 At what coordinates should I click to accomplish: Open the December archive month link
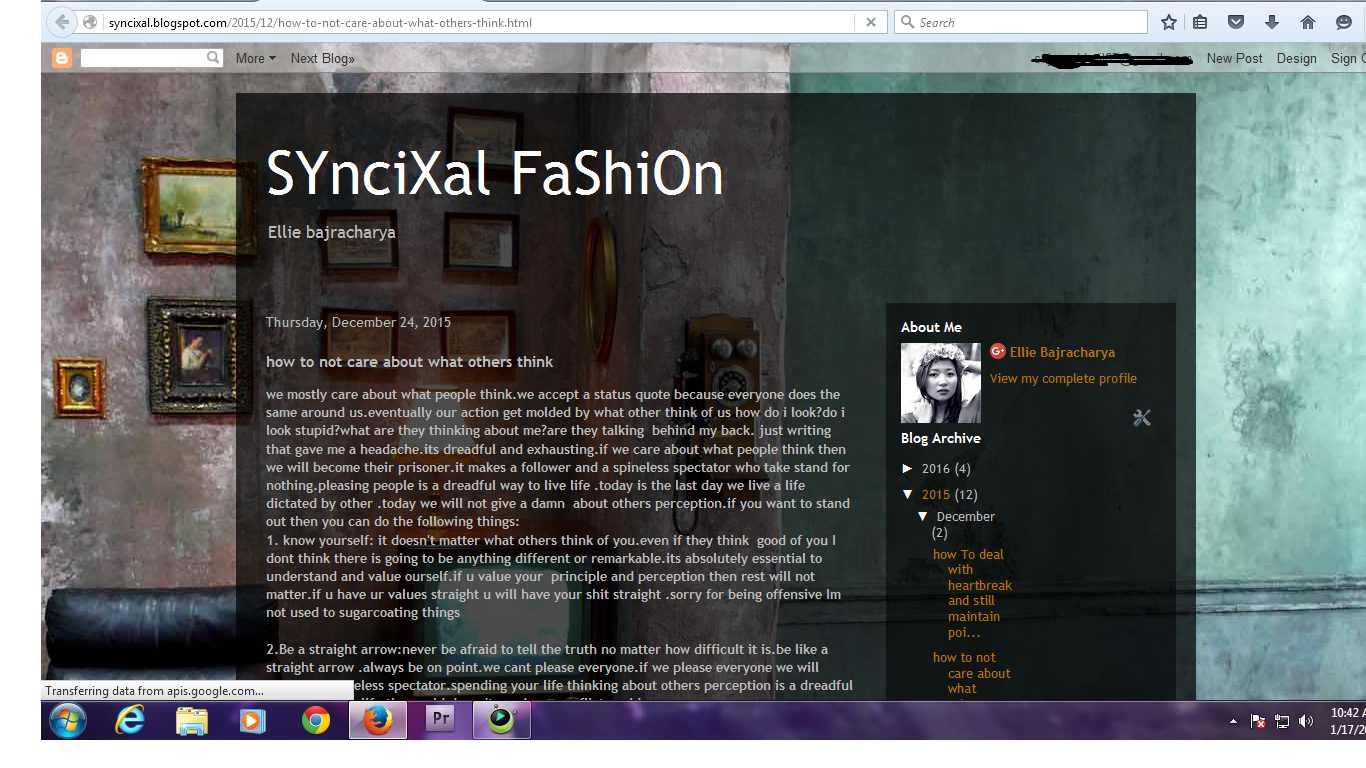point(966,516)
